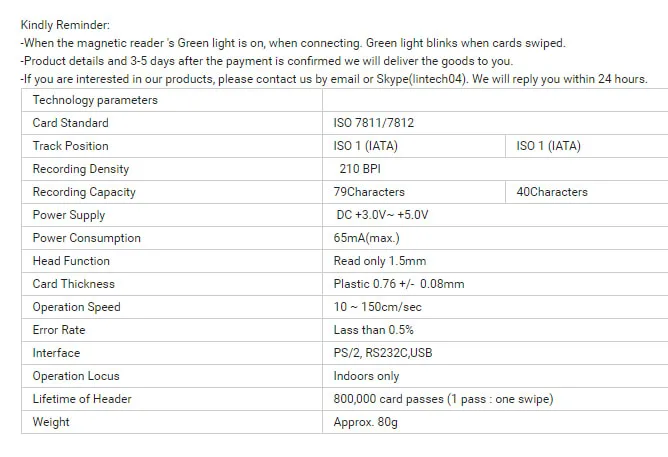Click the Technology parameters header cell
This screenshot has width=668, height=457.
tap(172, 100)
